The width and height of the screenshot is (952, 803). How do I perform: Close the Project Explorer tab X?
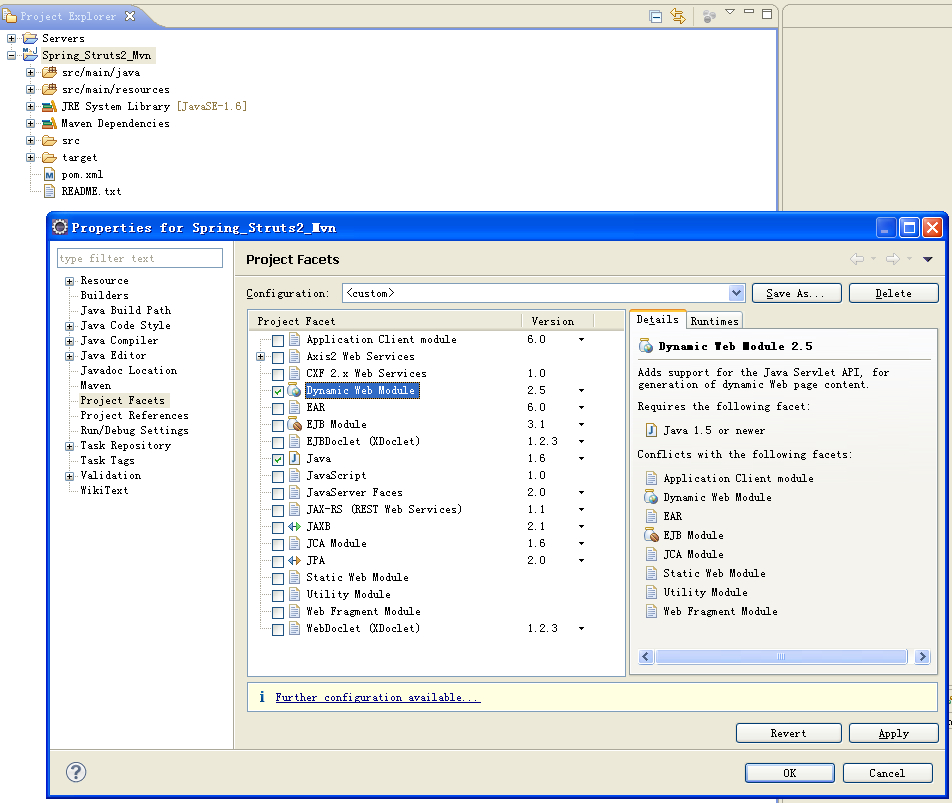click(130, 16)
